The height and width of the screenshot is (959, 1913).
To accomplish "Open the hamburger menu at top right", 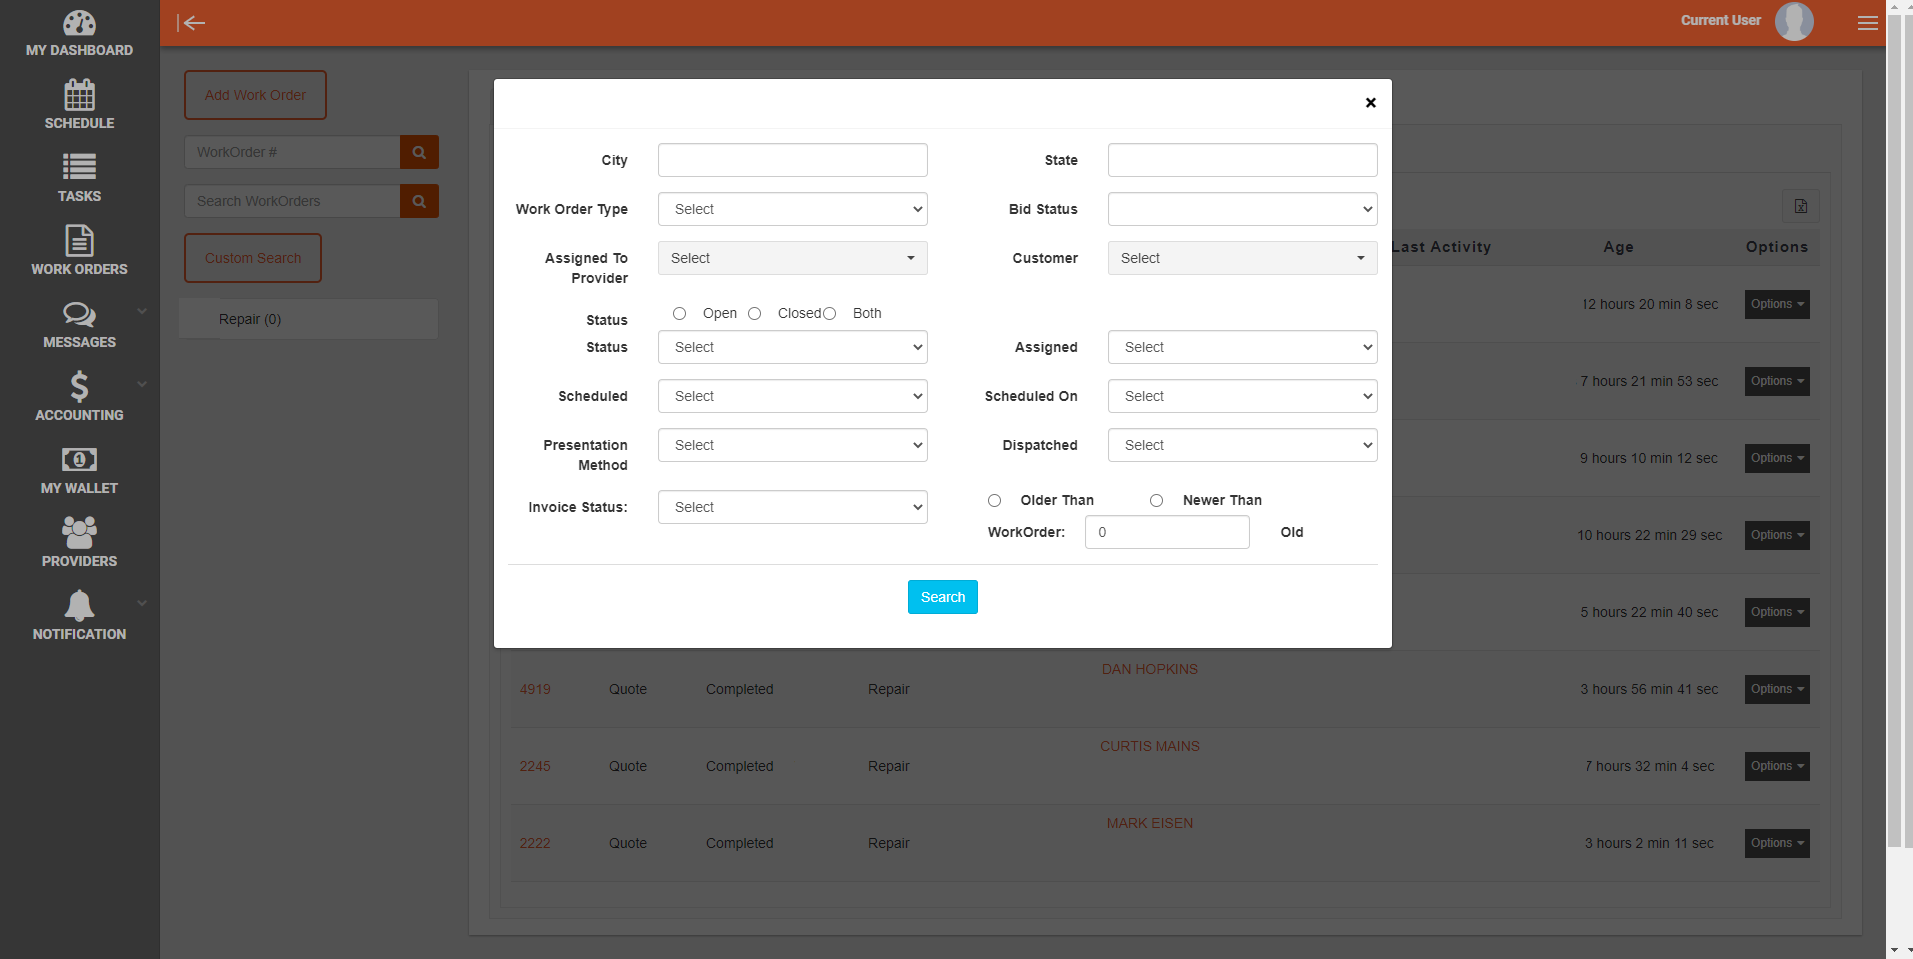I will (x=1867, y=23).
